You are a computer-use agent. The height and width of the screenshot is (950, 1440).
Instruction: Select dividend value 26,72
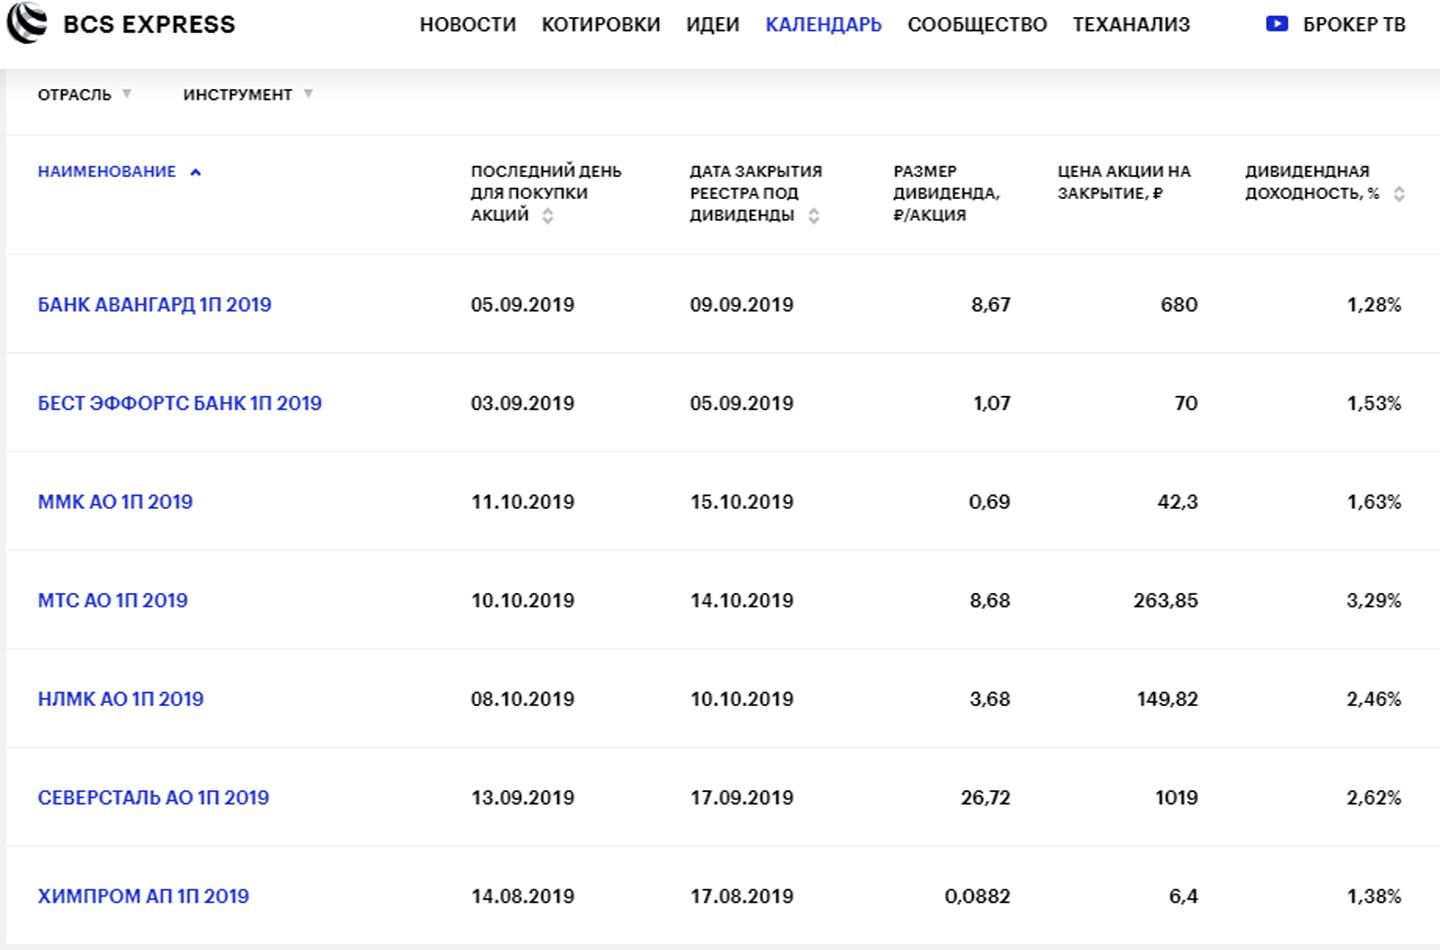point(986,798)
